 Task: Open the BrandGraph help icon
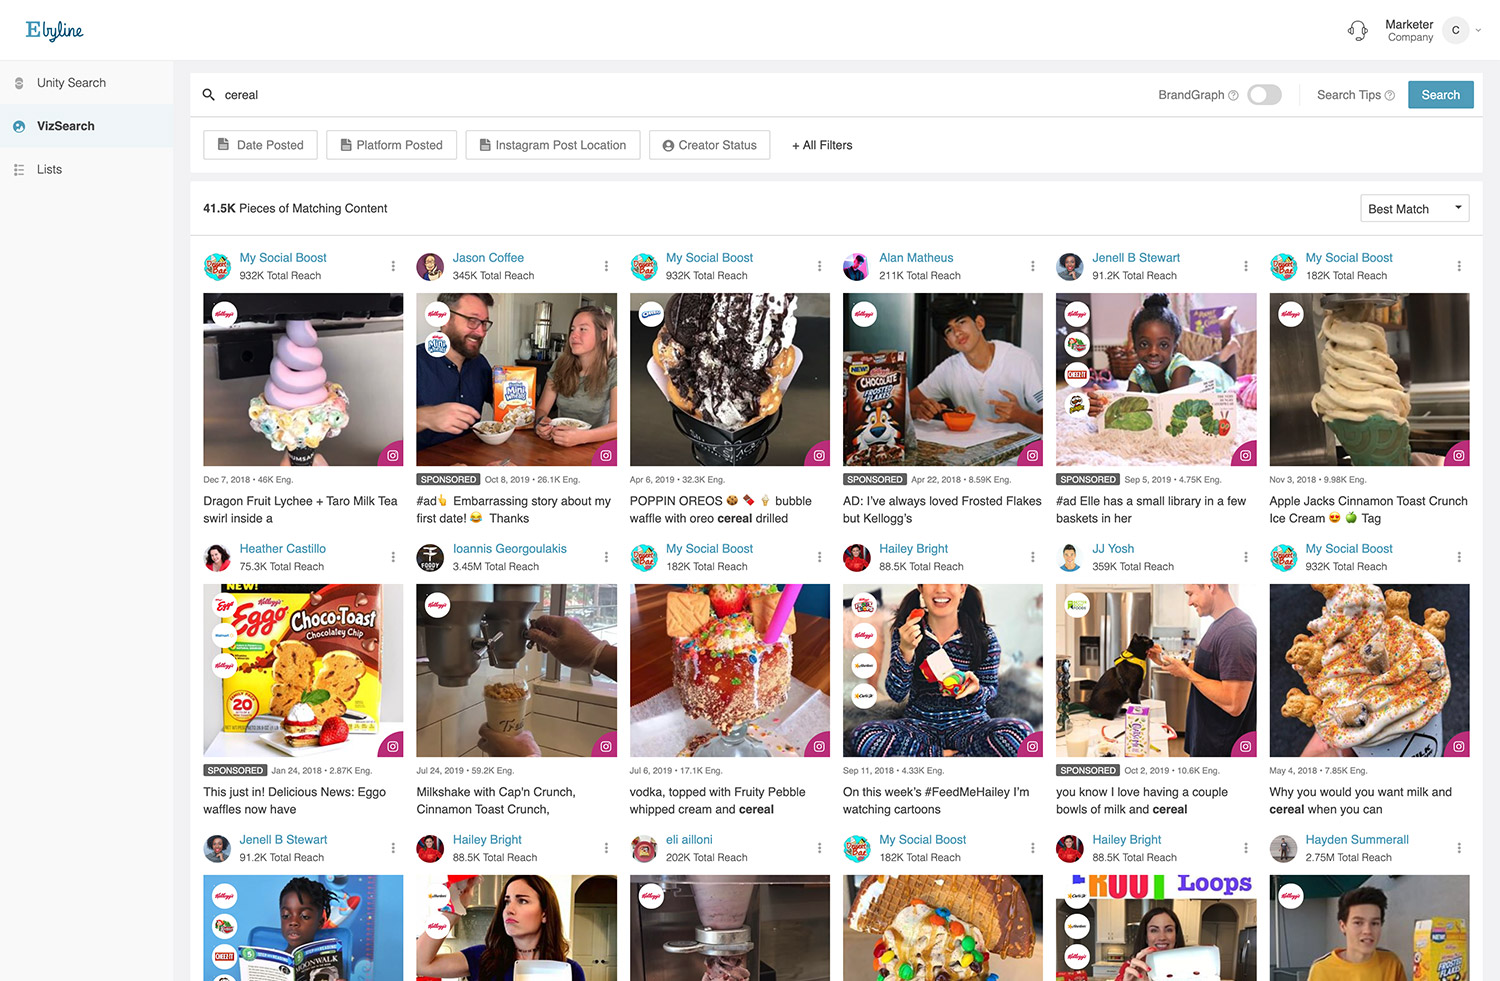[1233, 96]
